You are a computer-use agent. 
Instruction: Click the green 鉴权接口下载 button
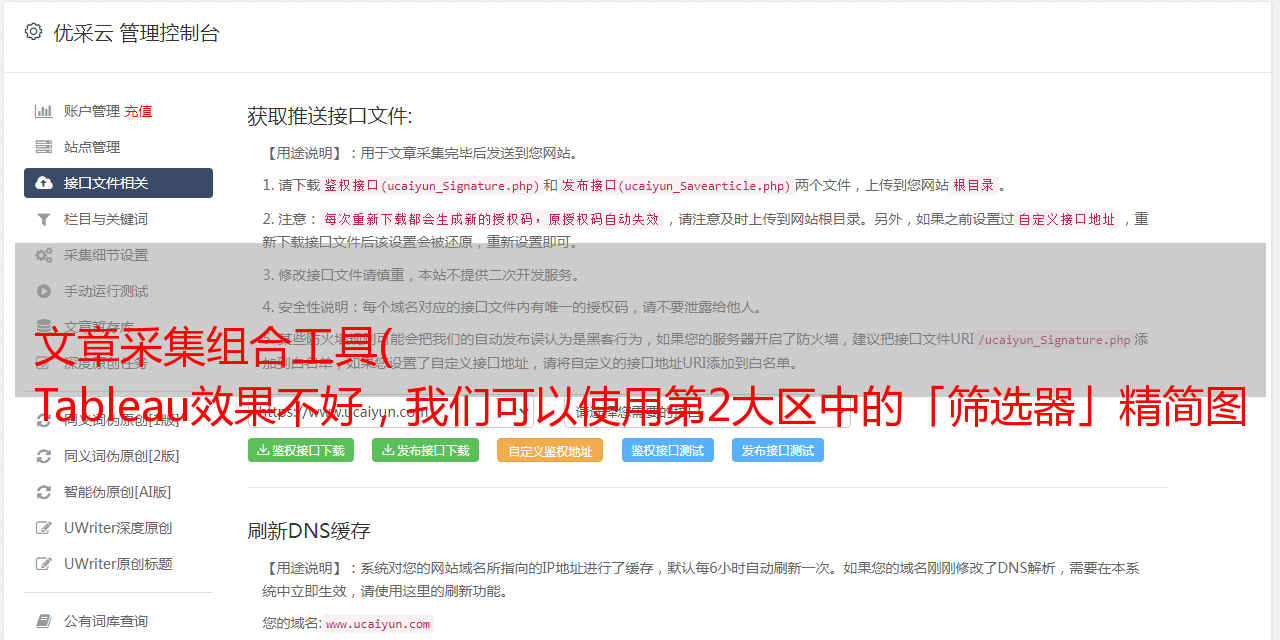click(301, 450)
